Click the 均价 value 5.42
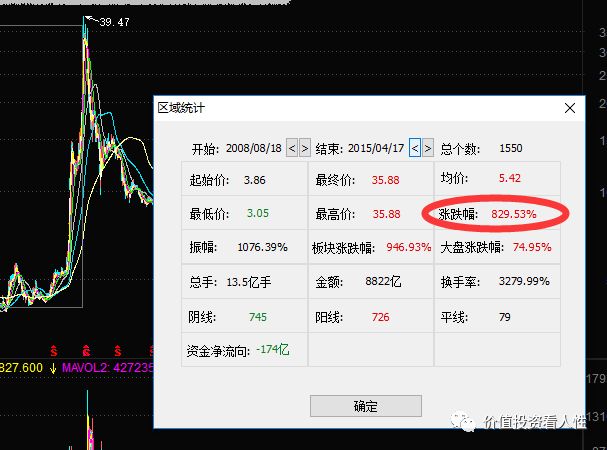Screen dimensions: 607x450 509,178
